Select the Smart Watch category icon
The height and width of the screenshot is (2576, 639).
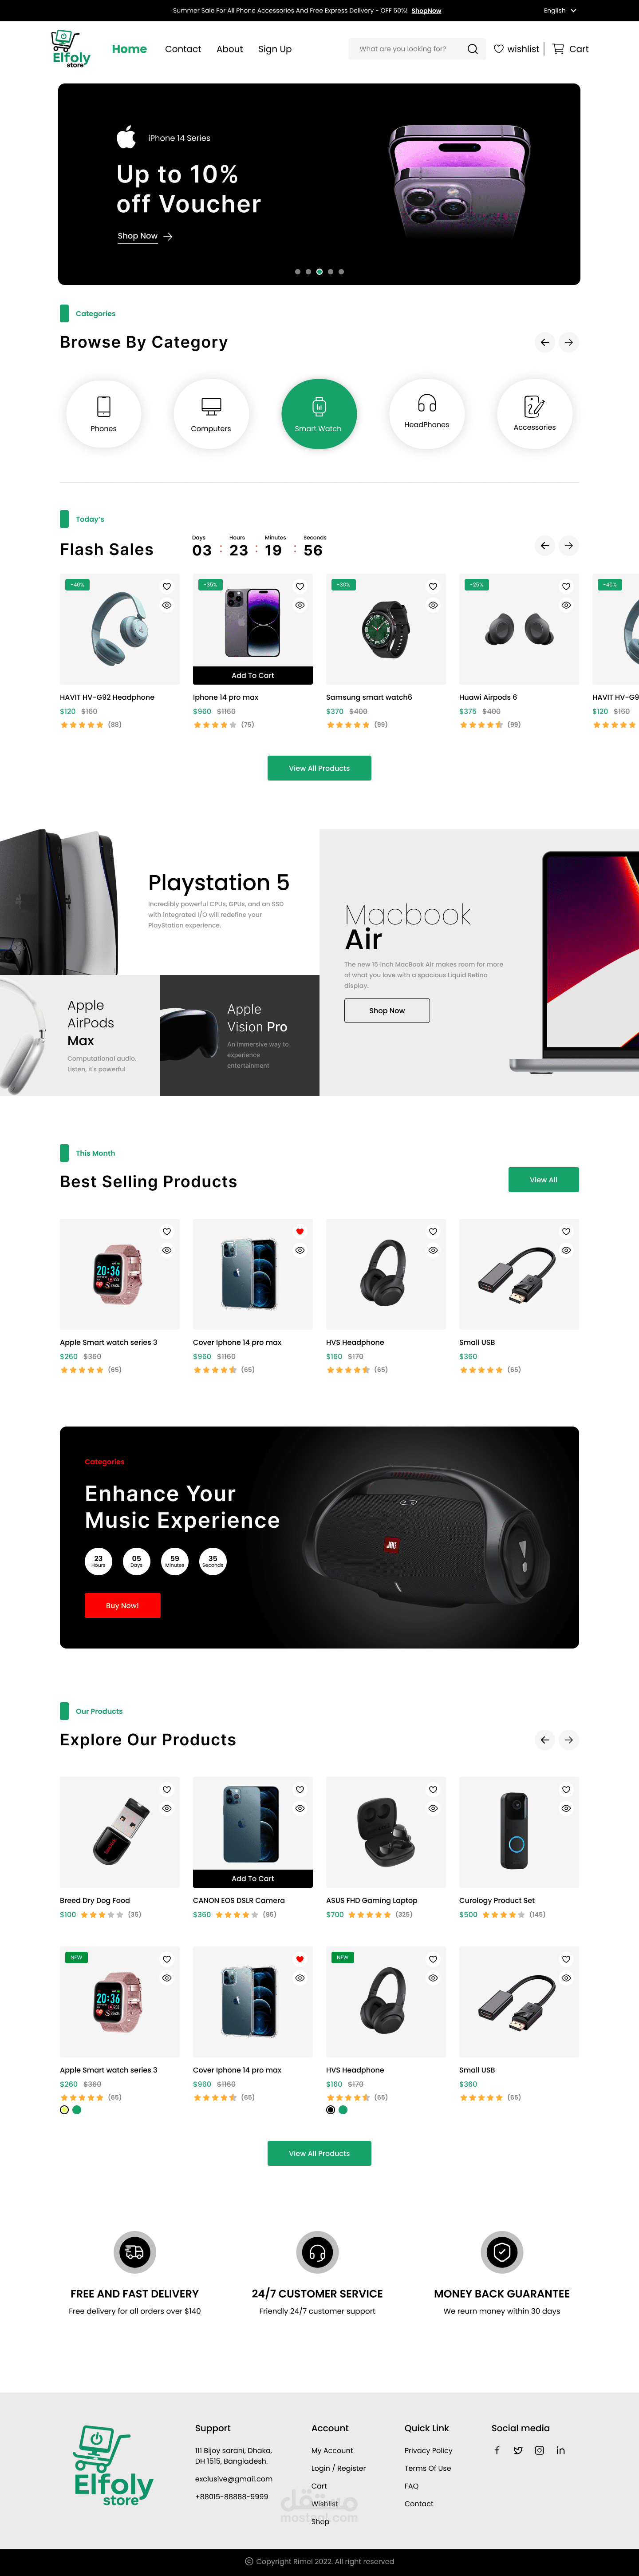(x=319, y=414)
